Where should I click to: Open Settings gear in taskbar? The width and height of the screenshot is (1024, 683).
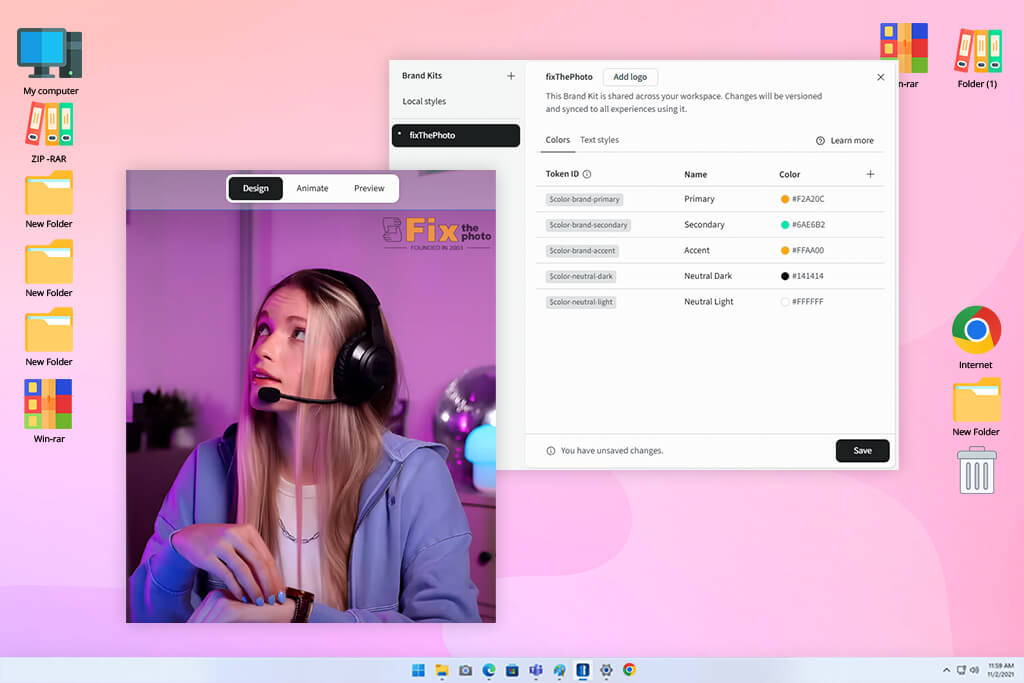tap(606, 670)
